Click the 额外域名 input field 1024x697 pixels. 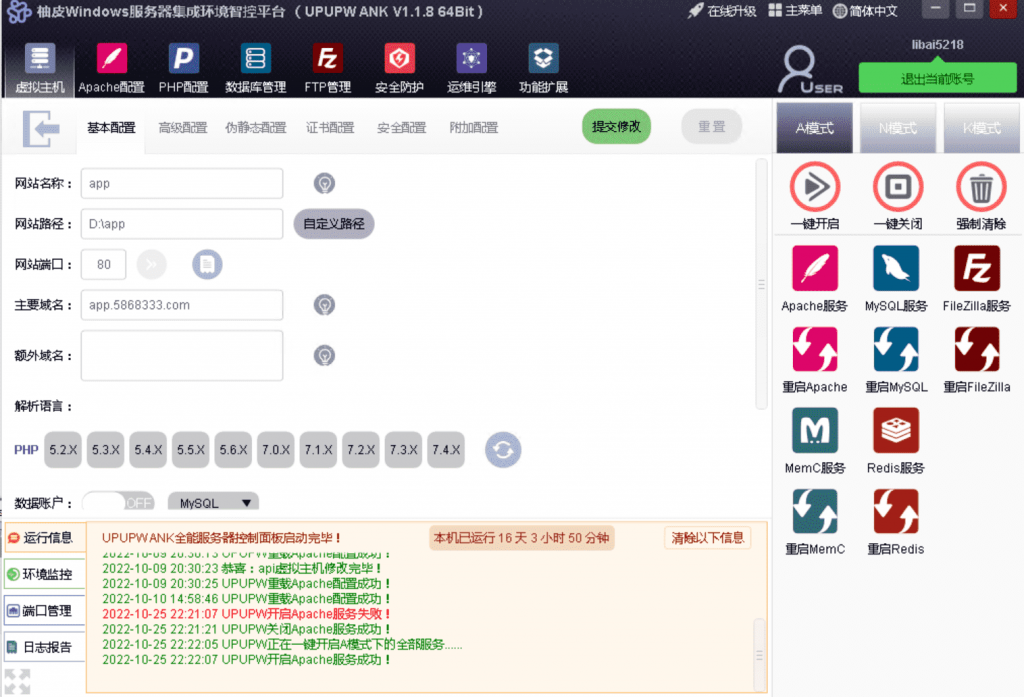point(181,355)
